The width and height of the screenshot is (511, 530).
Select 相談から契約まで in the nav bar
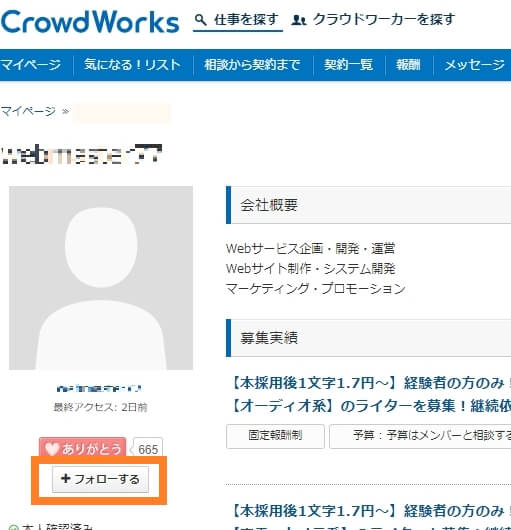252,65
